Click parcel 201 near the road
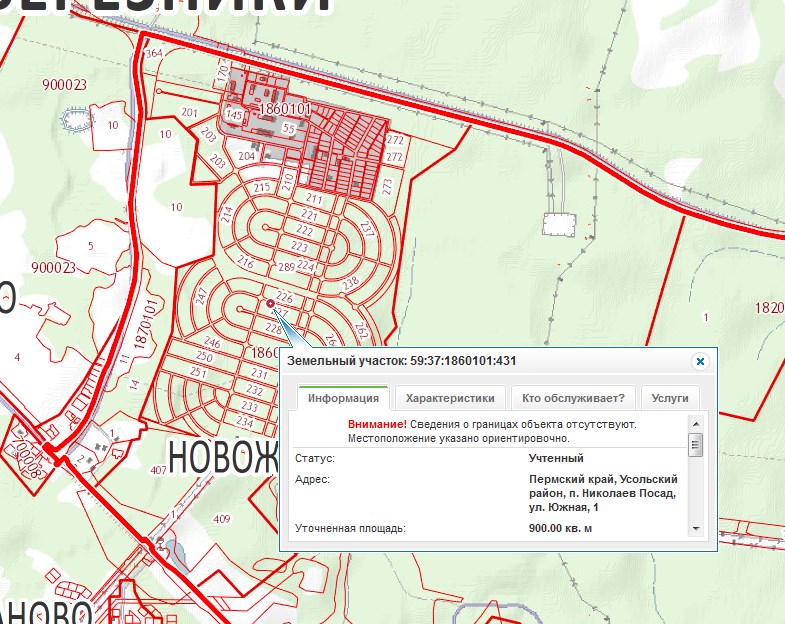 tap(190, 113)
